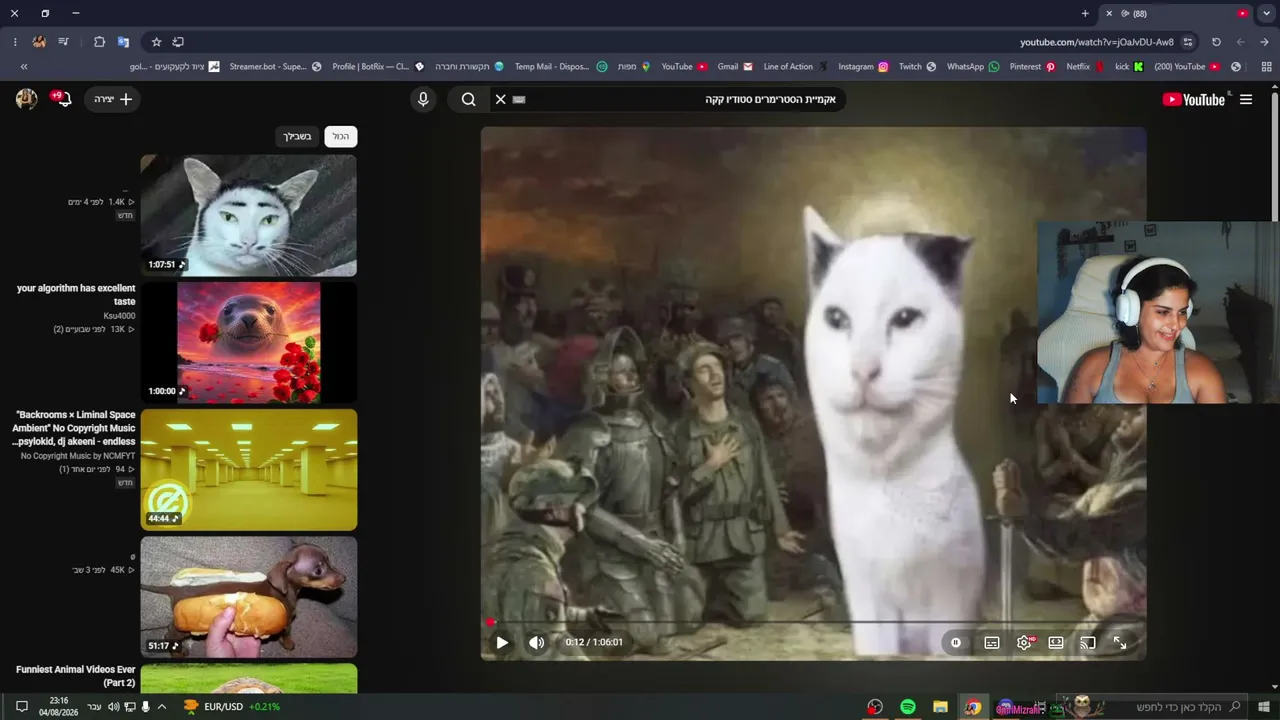This screenshot has height=720, width=1280.
Task: Start voice search with the microphone
Action: point(423,99)
